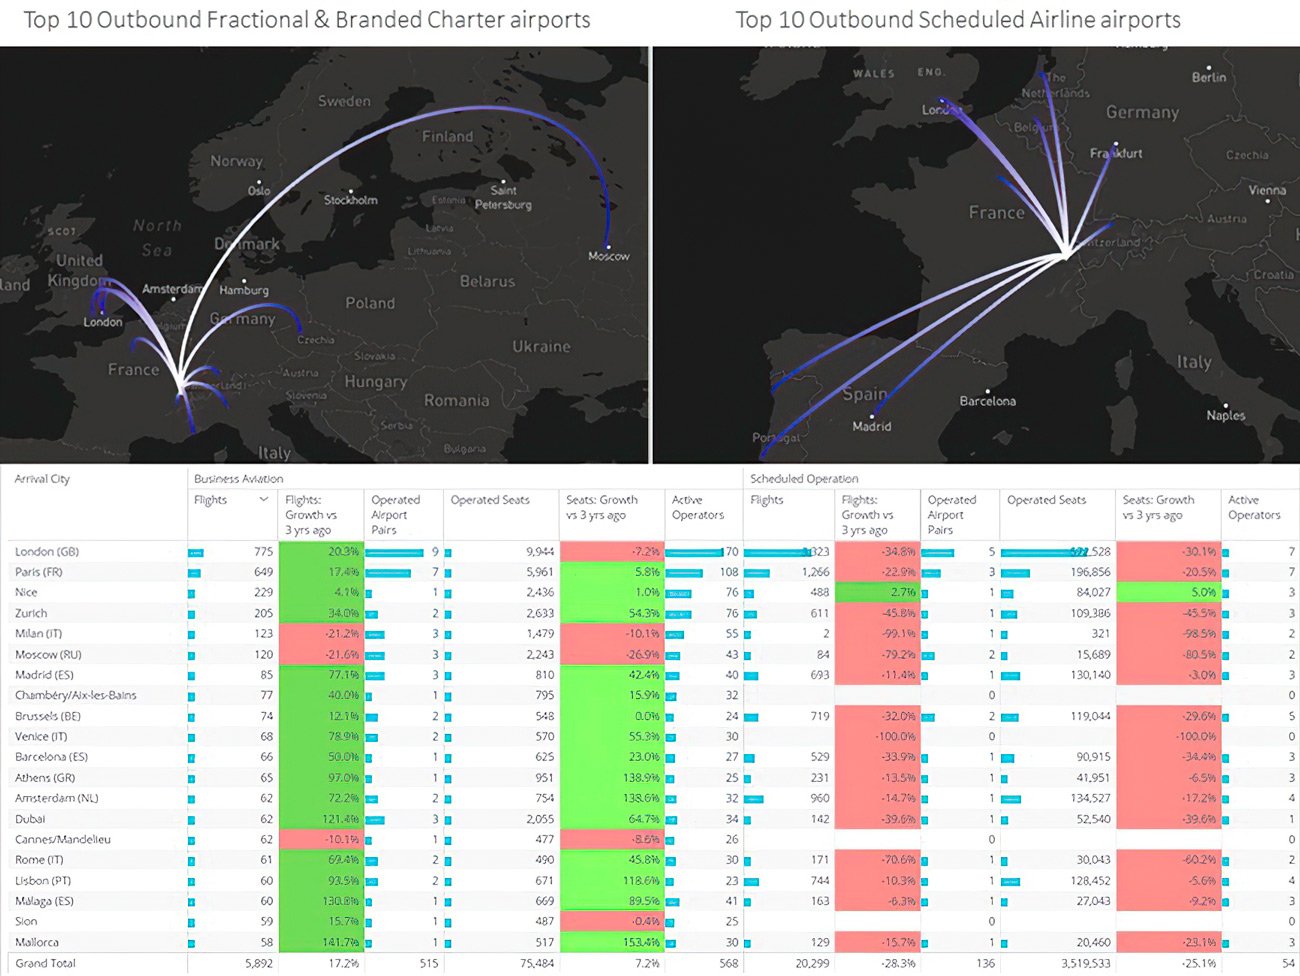The image size is (1300, 976).
Task: Select the Athens (GR) row label
Action: pyautogui.click(x=45, y=778)
